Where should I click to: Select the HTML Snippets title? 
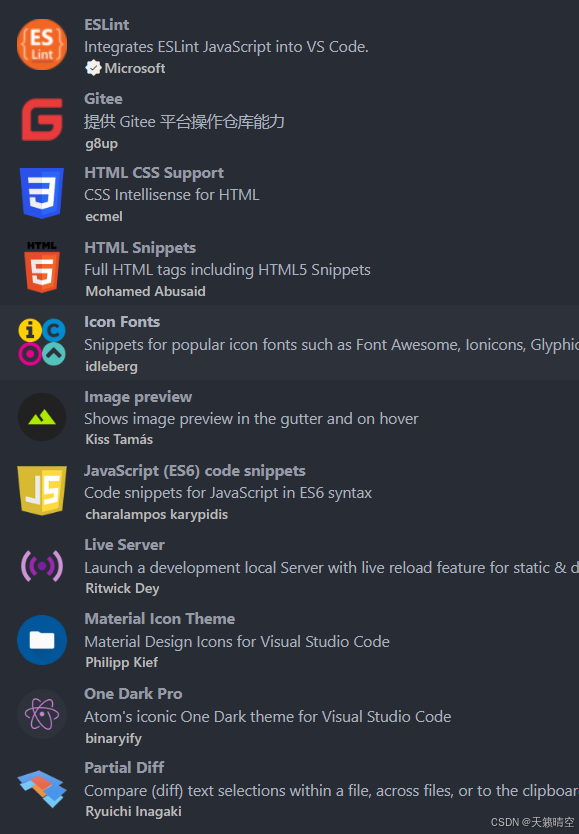[140, 248]
